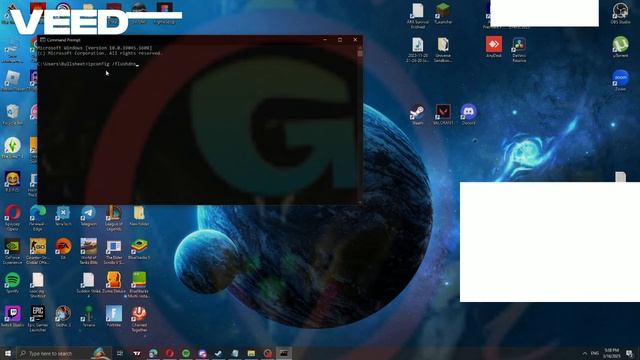Click the Steam icon in taskbar
640x360 pixels.
[x=218, y=353]
